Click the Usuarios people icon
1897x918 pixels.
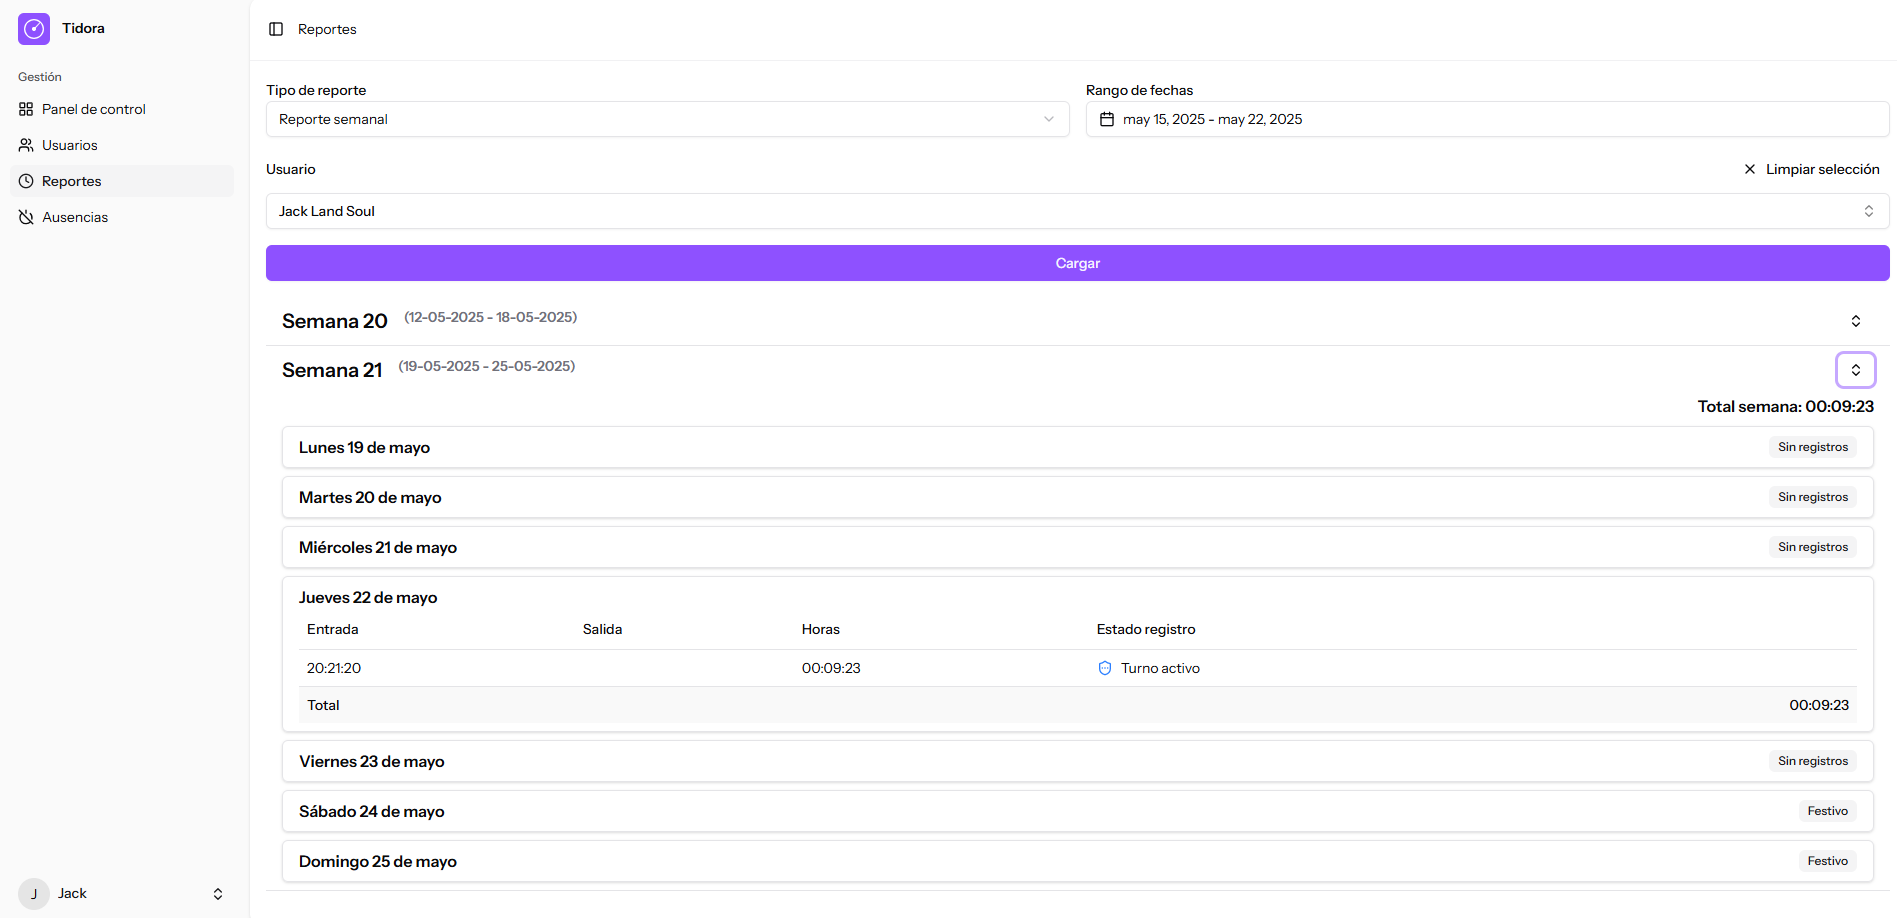coord(26,145)
